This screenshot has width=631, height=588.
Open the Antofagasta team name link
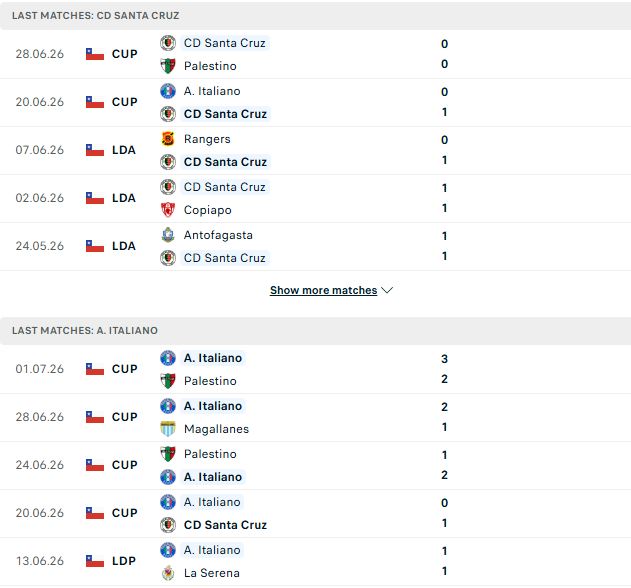218,235
